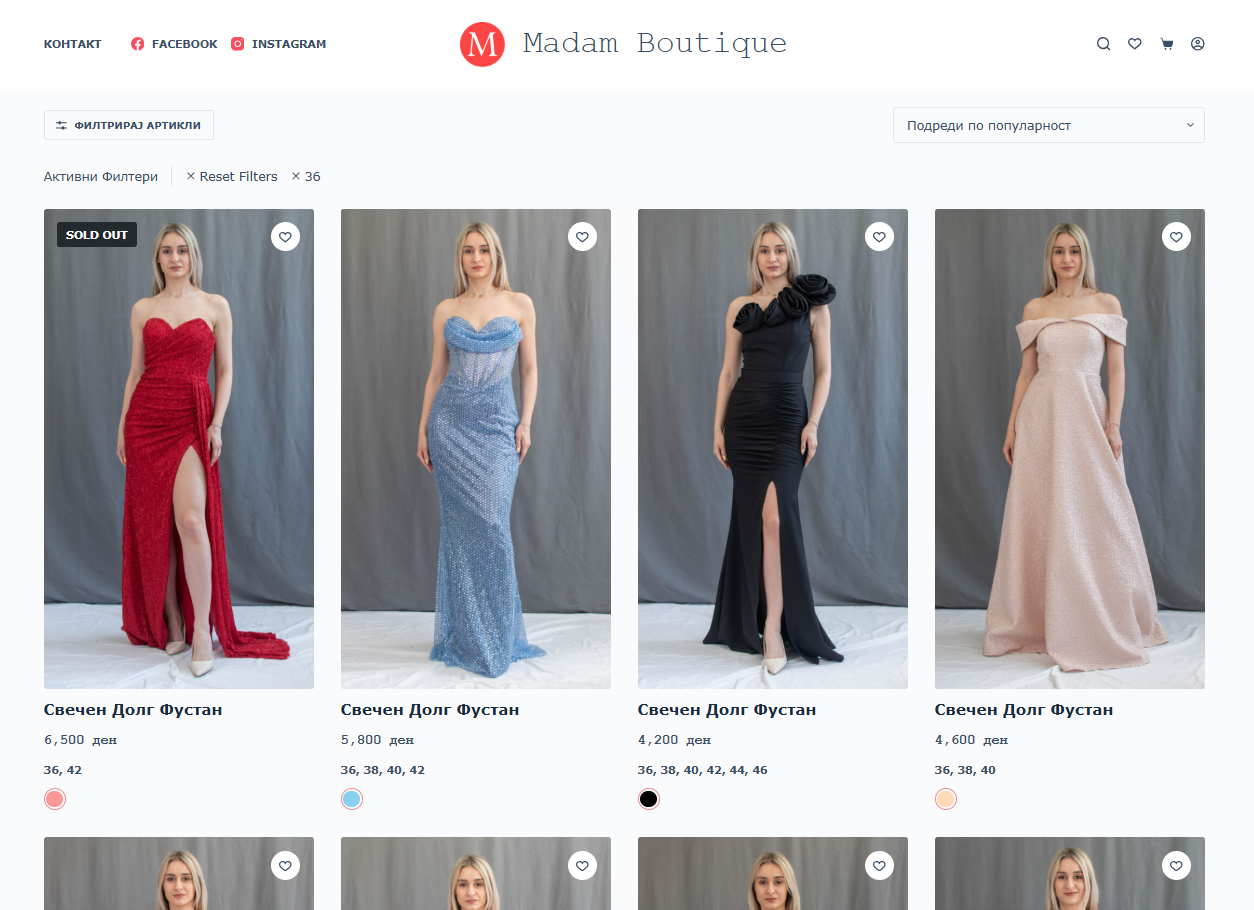Select the peach color swatch
1254x910 pixels.
[x=946, y=799]
